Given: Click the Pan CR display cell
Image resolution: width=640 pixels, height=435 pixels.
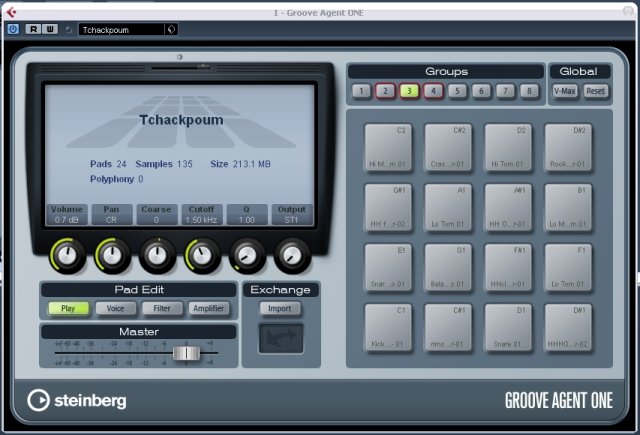Looking at the screenshot, I should [x=112, y=215].
